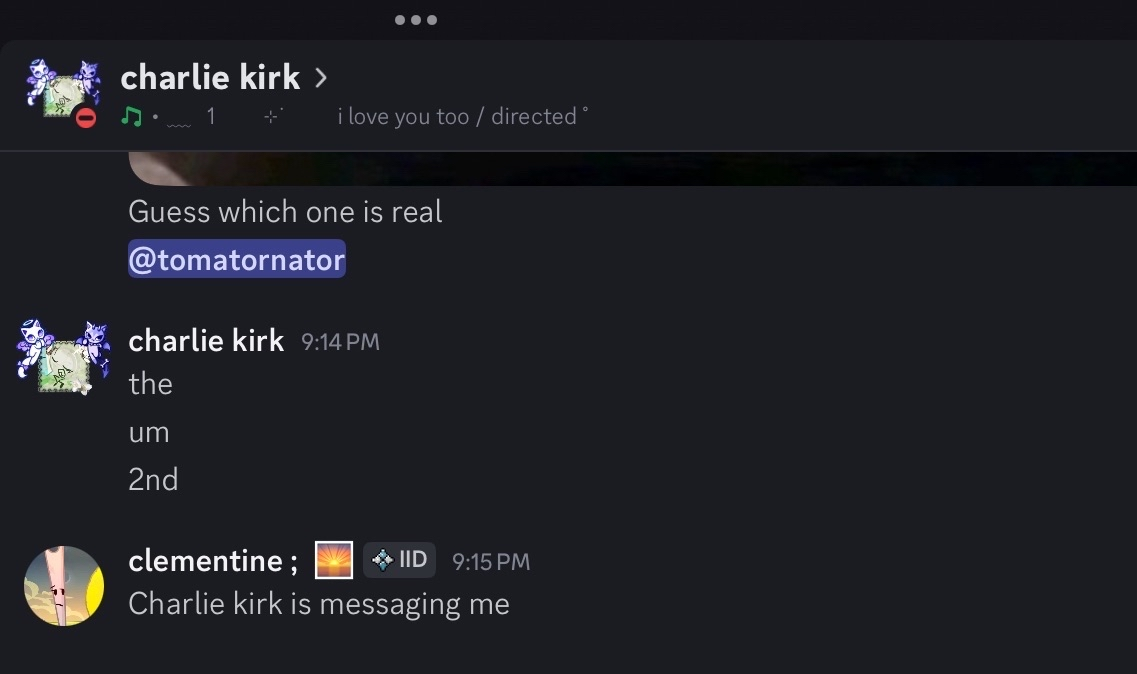Click the clementine ; username
This screenshot has height=674, width=1137.
[x=213, y=561]
